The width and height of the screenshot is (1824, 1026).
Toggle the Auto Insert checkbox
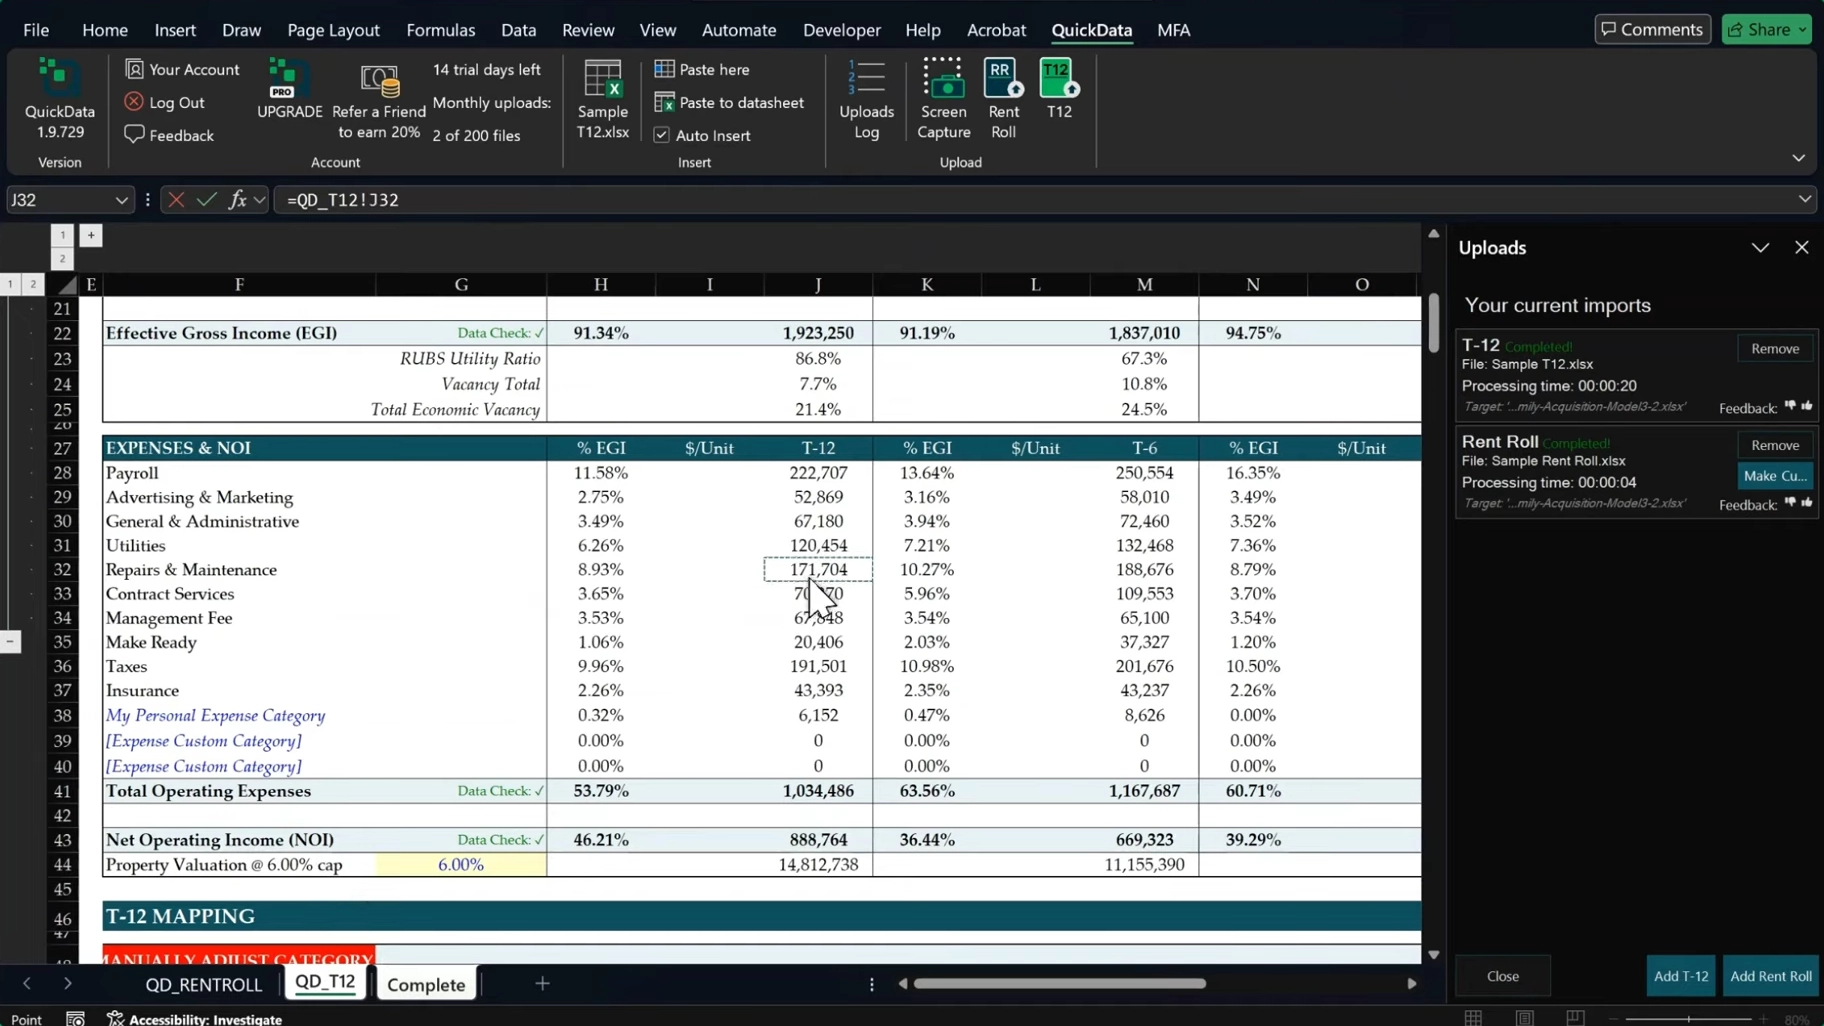(x=661, y=134)
